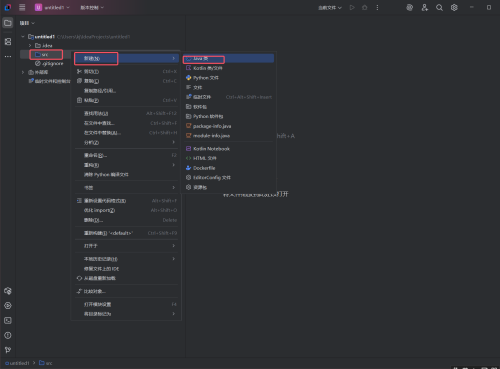The height and width of the screenshot is (369, 500).
Task: Open the Project view selector dropdown
Action: pyautogui.click(x=27, y=23)
